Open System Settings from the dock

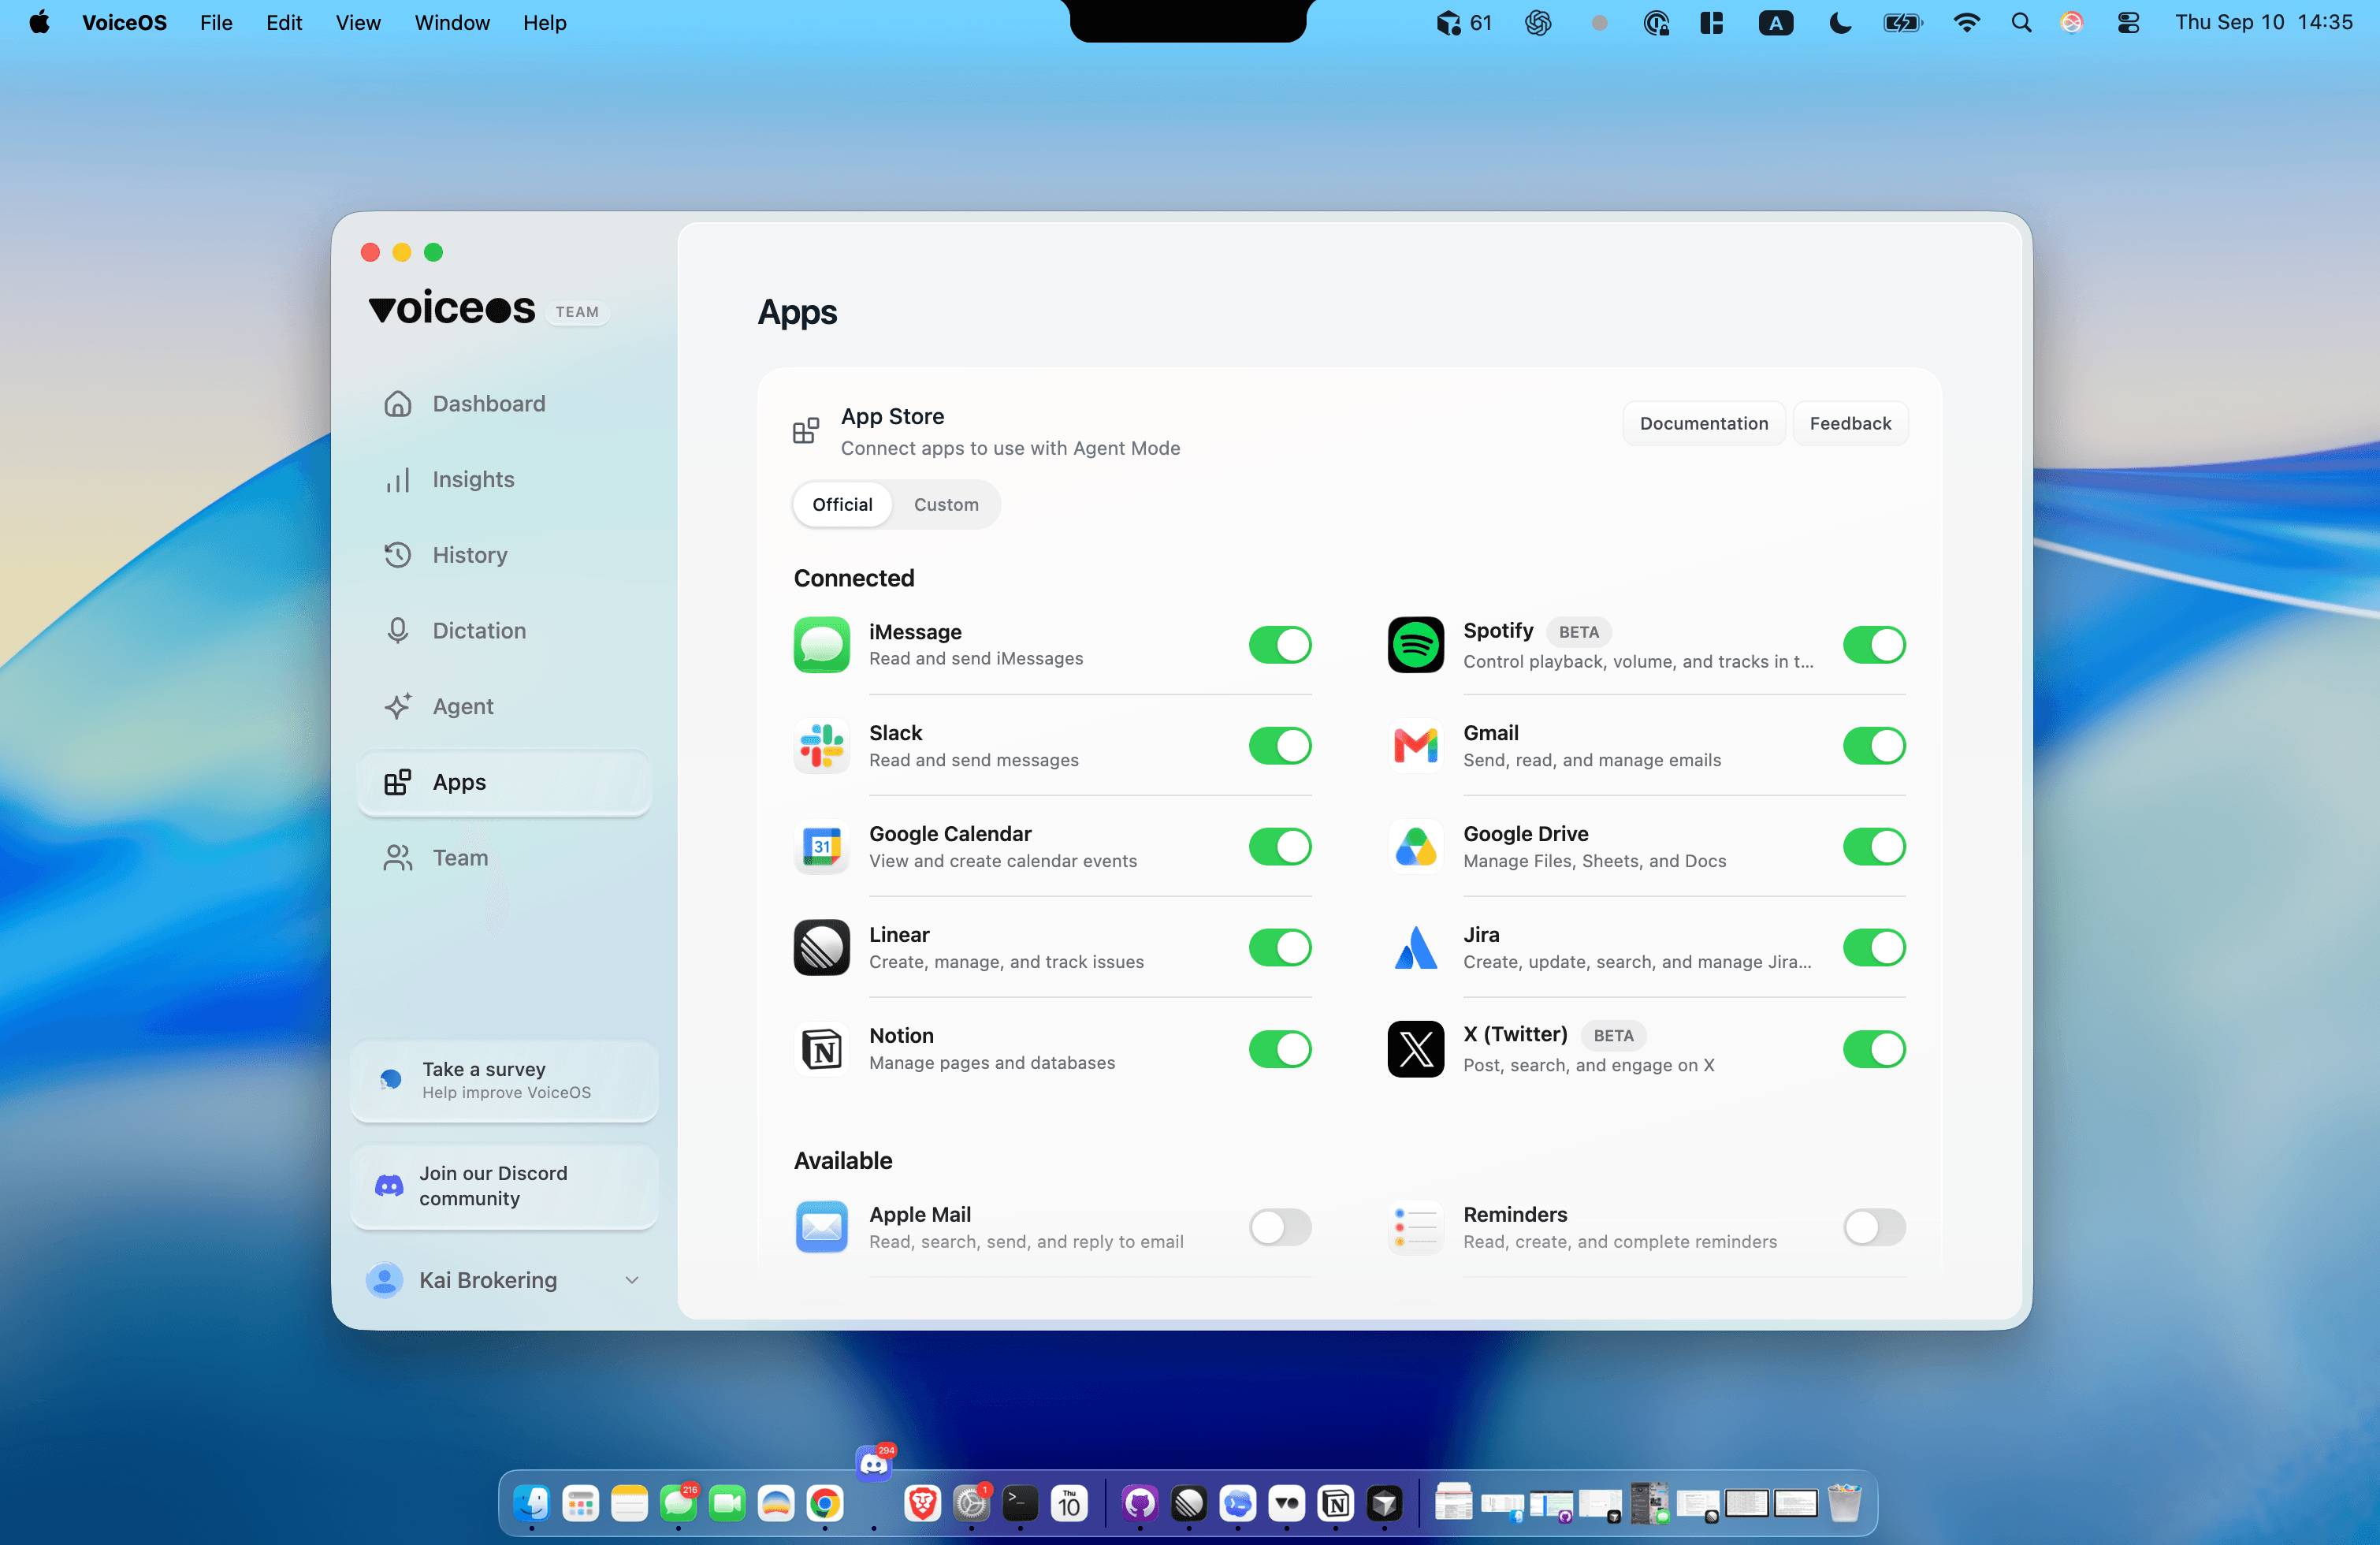[x=971, y=1503]
